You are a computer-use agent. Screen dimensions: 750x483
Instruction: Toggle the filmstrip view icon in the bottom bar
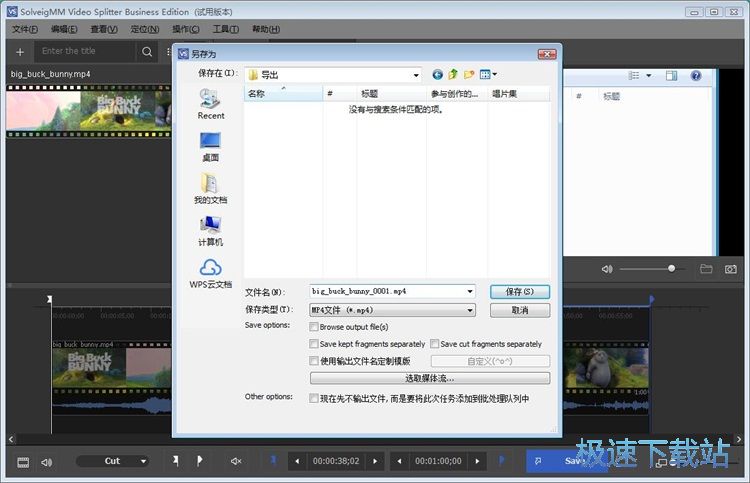(23, 462)
